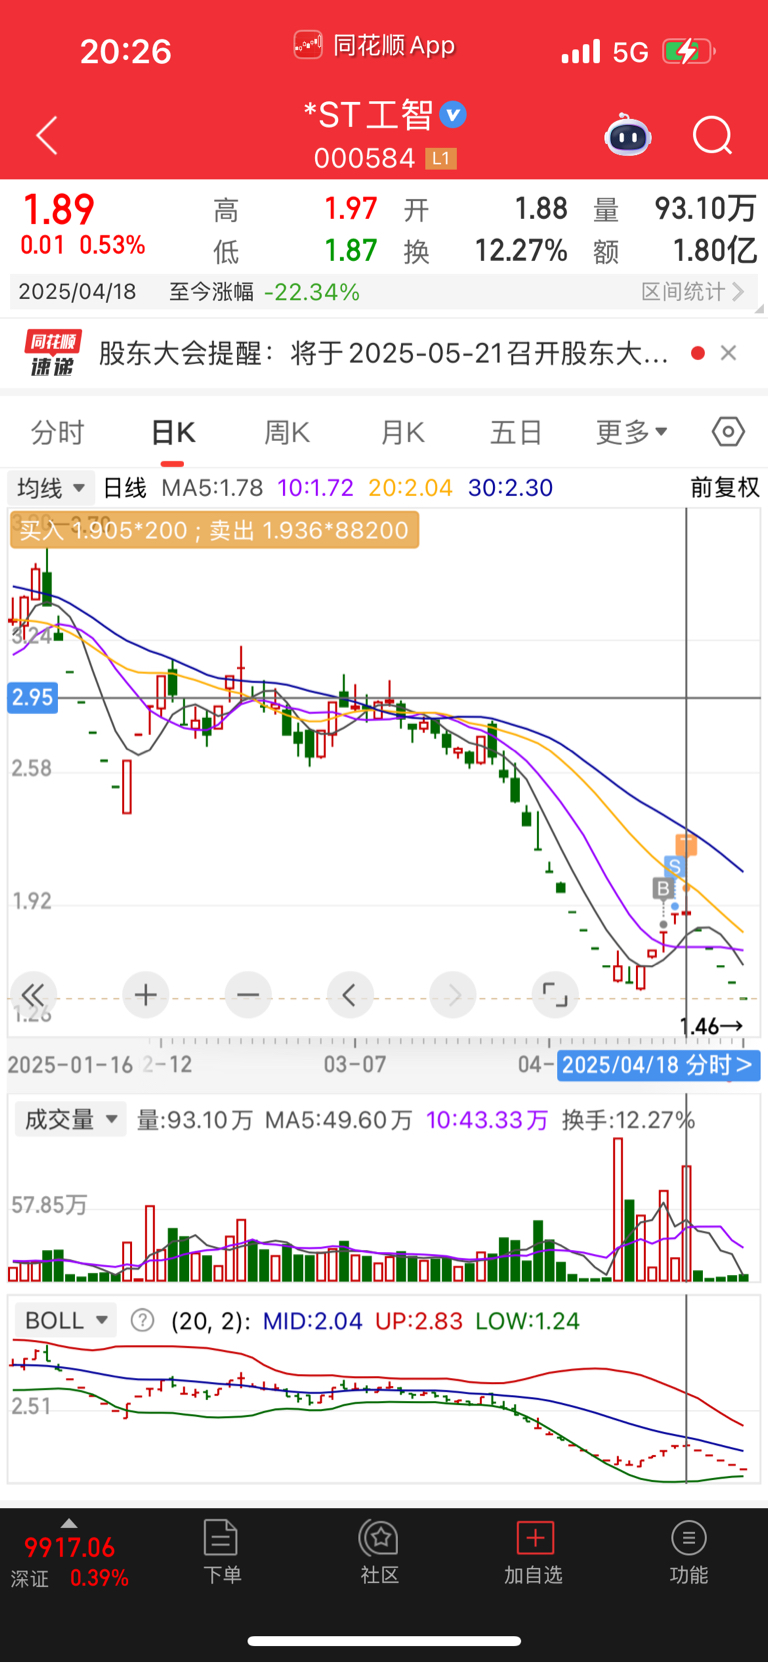Dismiss the shareholder meeting reminder
768x1663 pixels.
tap(729, 353)
